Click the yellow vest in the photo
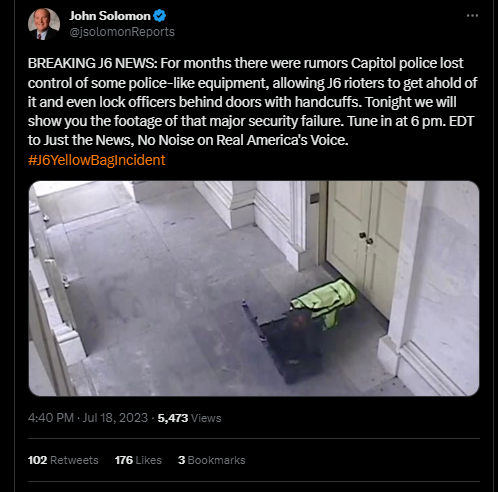The height and width of the screenshot is (492, 498). click(x=324, y=302)
